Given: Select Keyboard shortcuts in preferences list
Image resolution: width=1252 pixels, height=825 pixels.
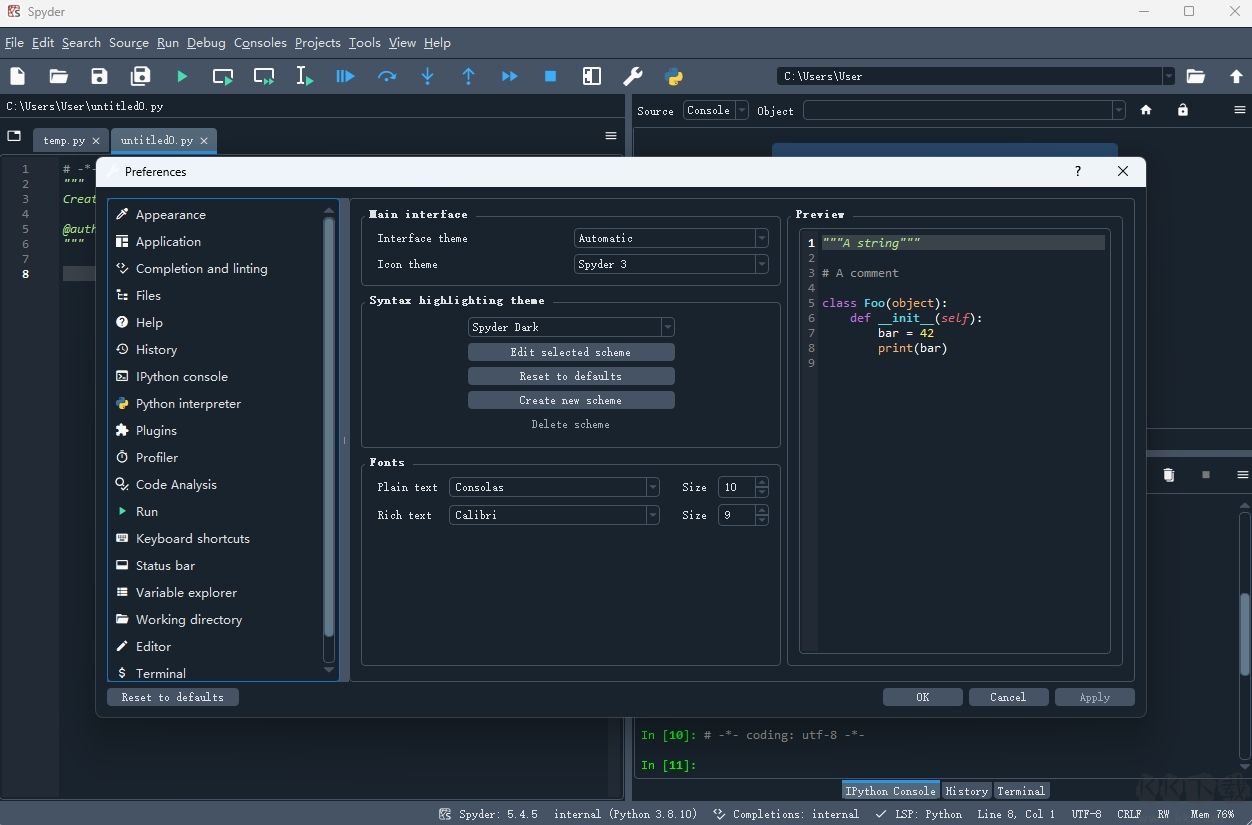Looking at the screenshot, I should [x=192, y=538].
